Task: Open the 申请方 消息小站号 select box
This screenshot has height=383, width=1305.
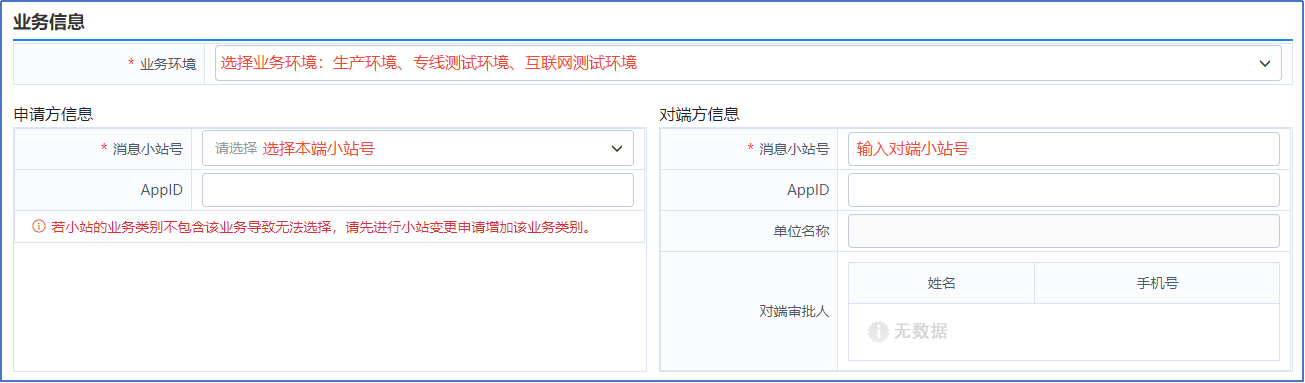Action: (418, 149)
